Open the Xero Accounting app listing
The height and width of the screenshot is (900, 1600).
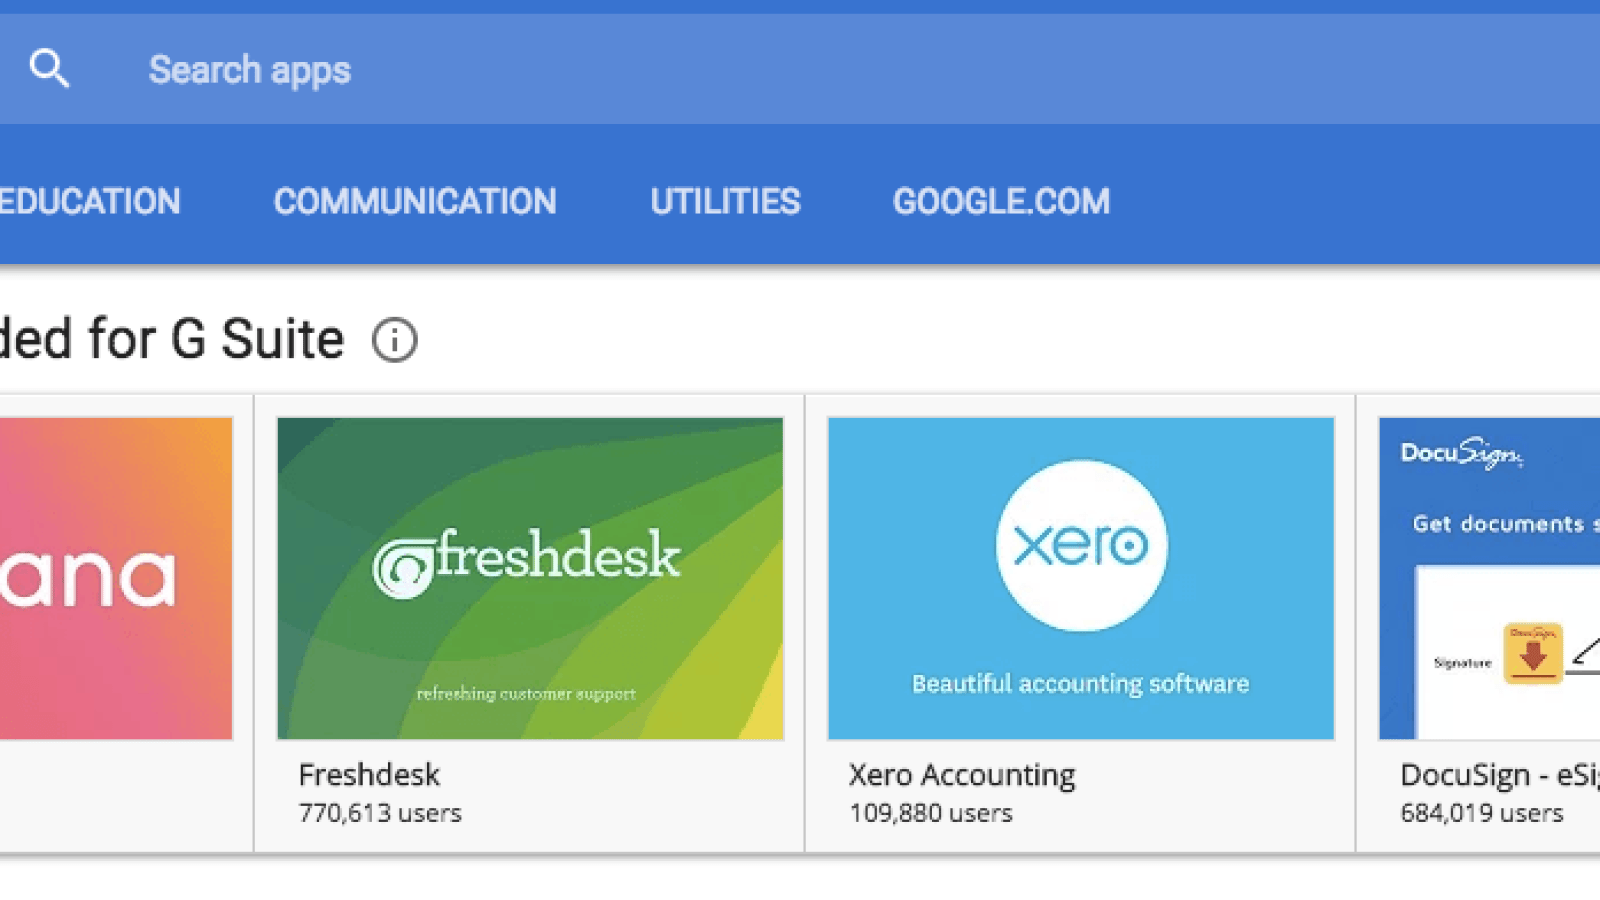961,774
